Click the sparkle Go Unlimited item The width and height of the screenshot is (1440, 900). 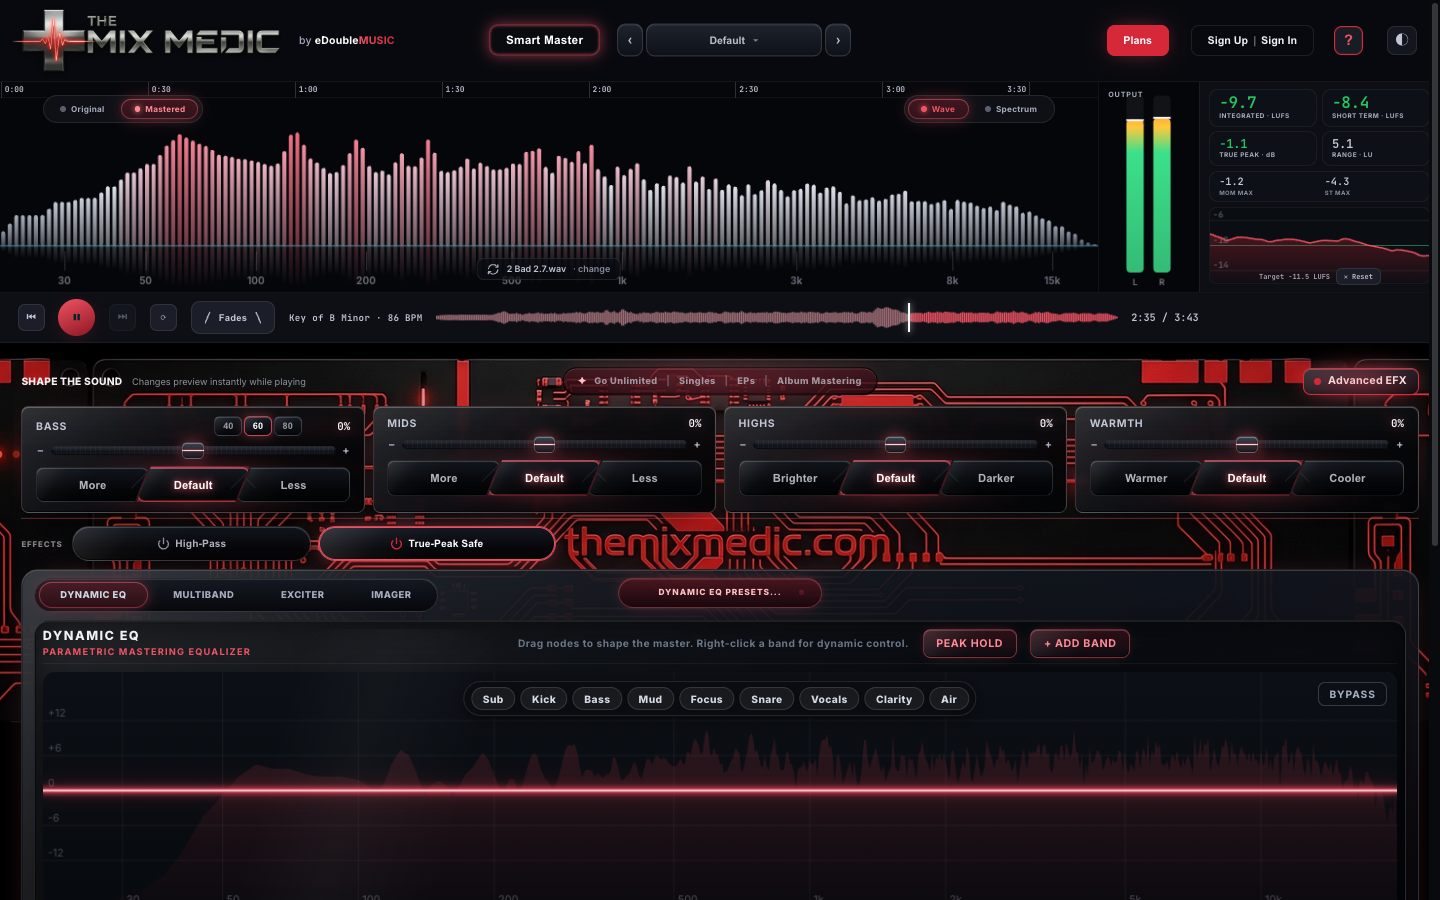pyautogui.click(x=617, y=381)
